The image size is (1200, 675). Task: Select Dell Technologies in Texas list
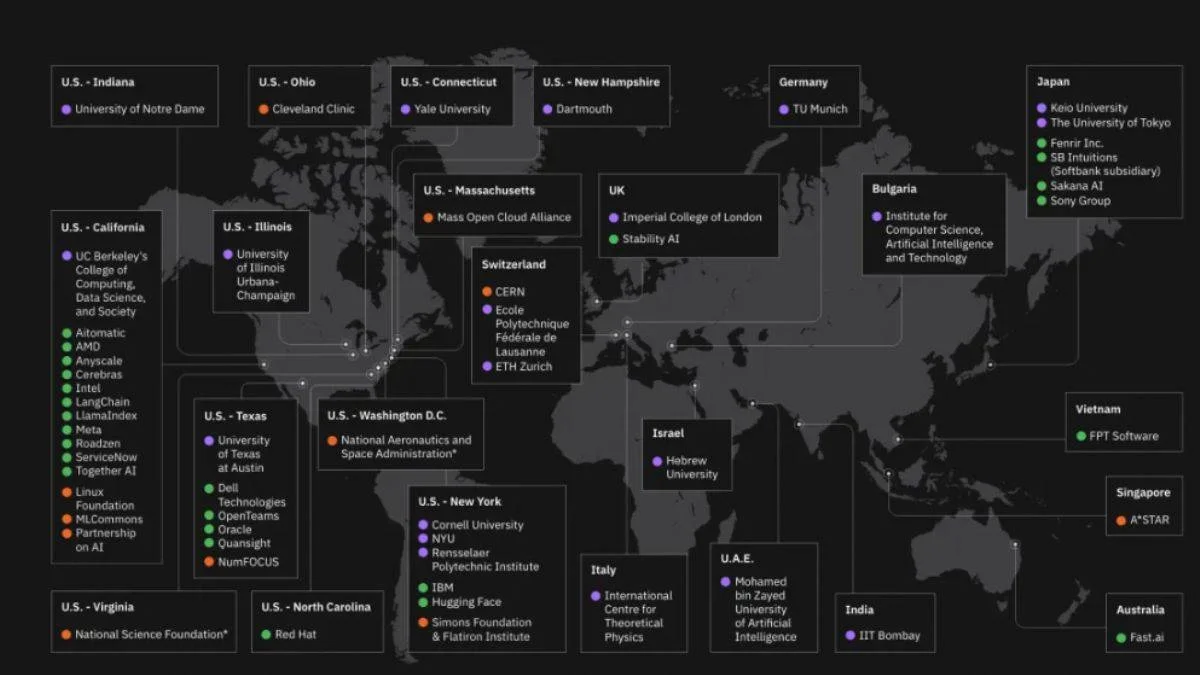coord(245,495)
